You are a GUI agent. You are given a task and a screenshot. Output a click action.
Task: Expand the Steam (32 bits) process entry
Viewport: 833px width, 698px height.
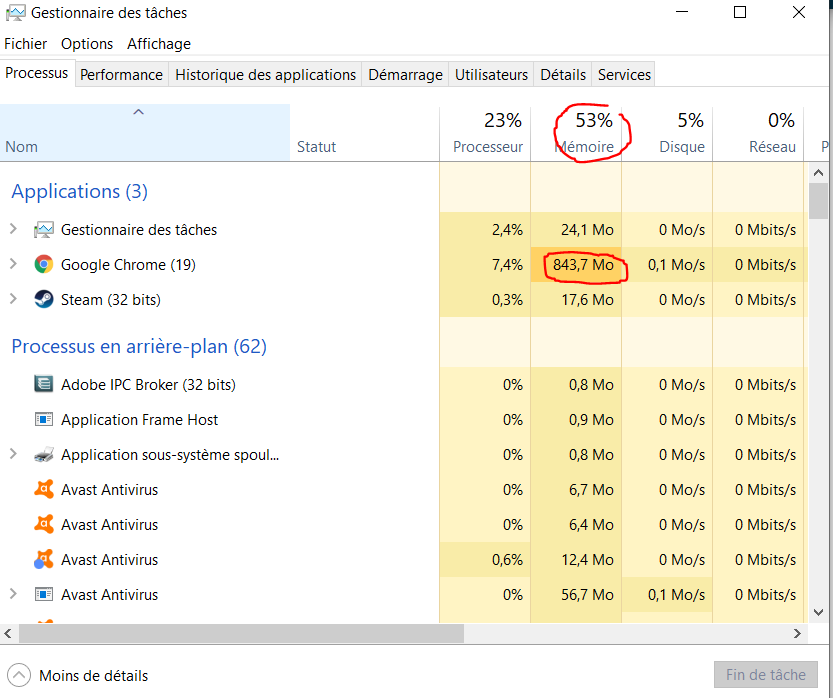tap(13, 300)
